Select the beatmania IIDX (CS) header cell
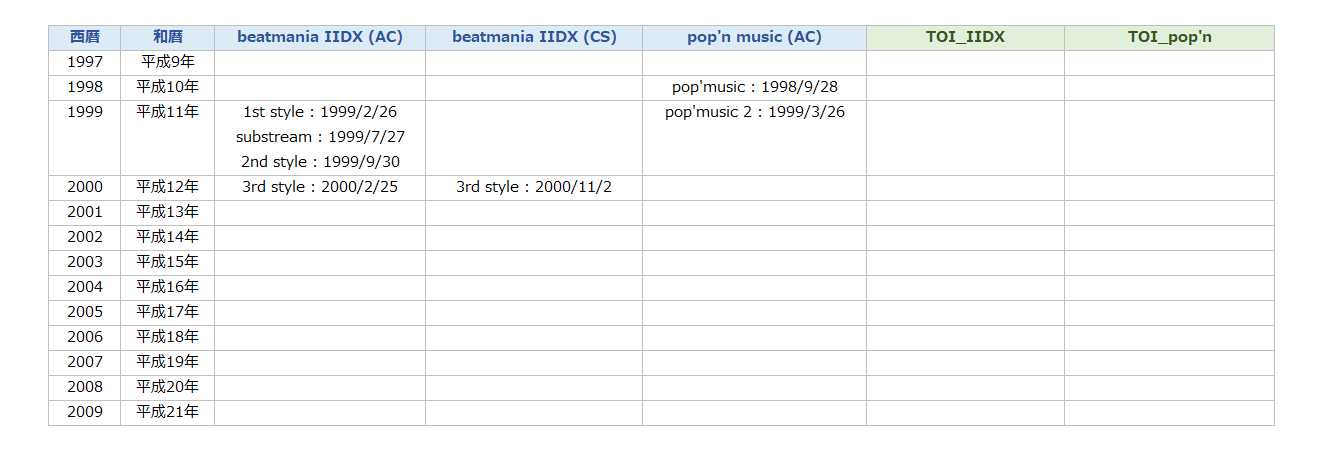Screen dimensions: 1326x451 tap(534, 38)
